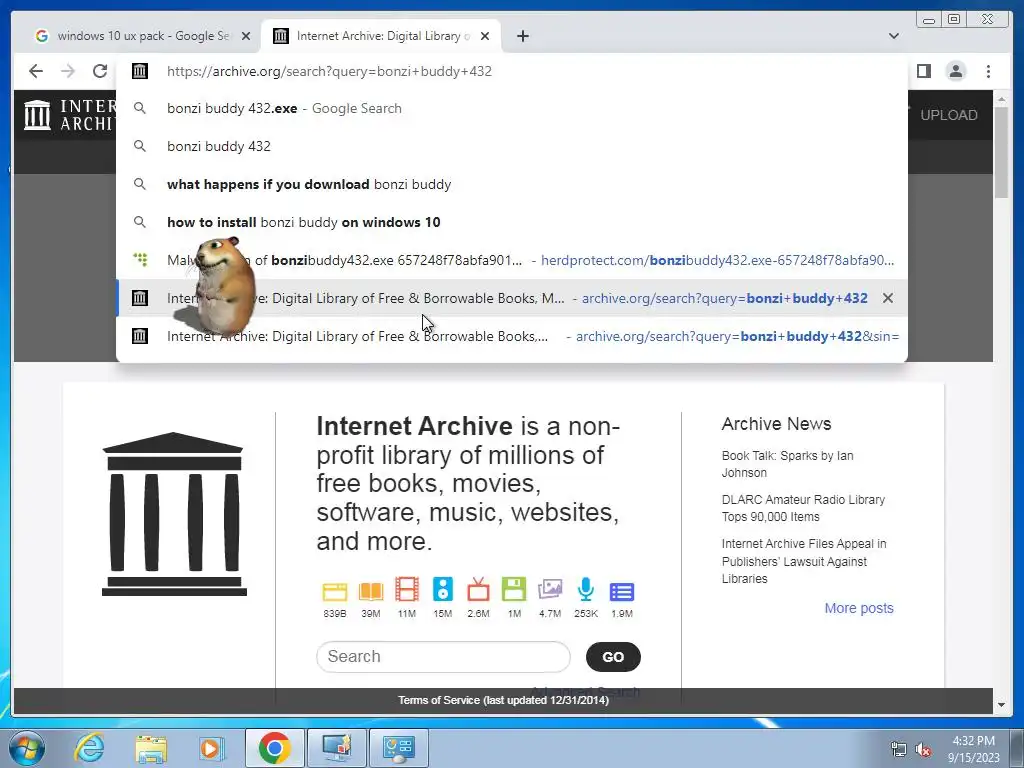The image size is (1024, 768).
Task: Click the Internet Archive logo in header
Action: [69, 115]
